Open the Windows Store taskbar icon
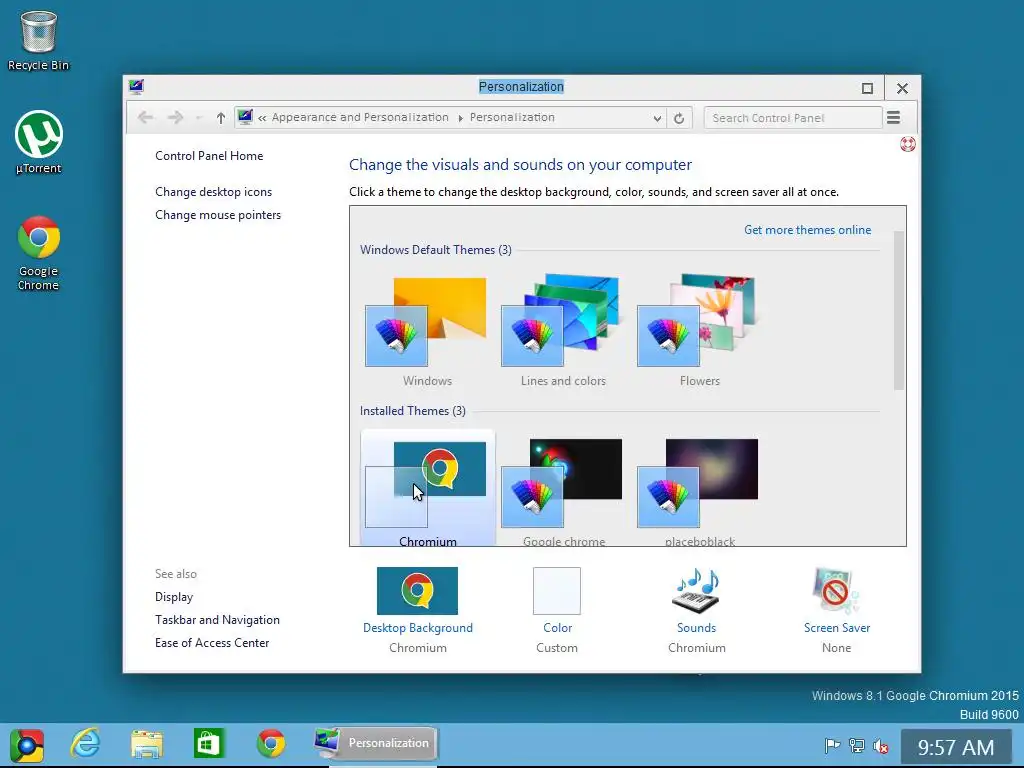Image resolution: width=1024 pixels, height=768 pixels. [208, 744]
